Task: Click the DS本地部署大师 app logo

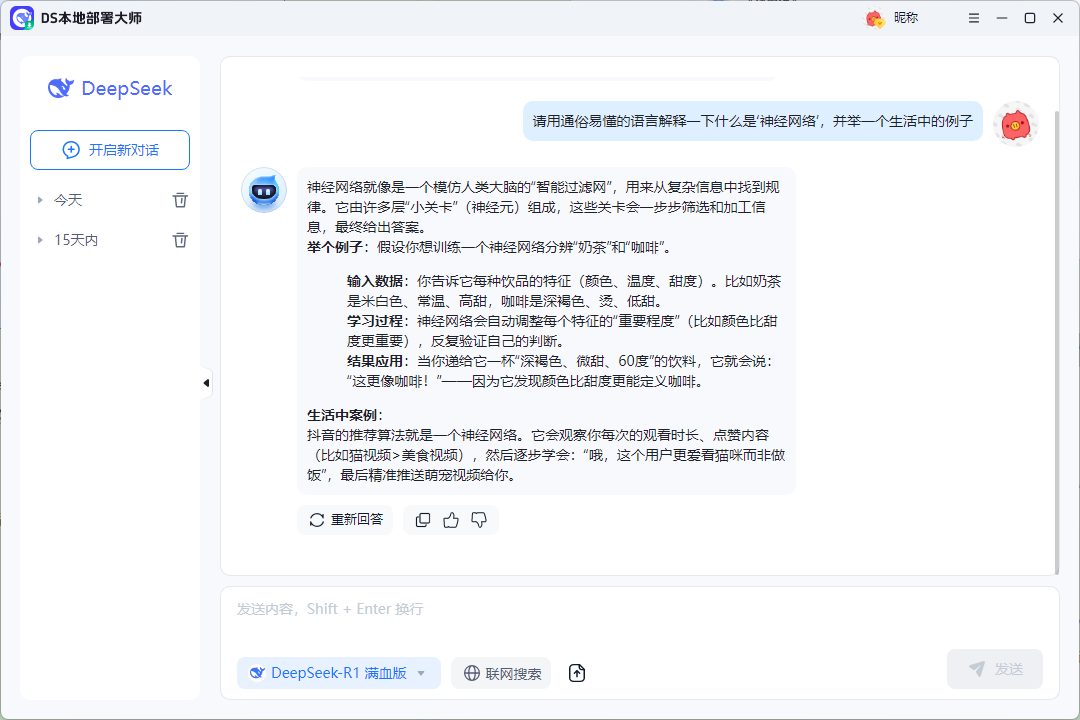Action: (22, 17)
